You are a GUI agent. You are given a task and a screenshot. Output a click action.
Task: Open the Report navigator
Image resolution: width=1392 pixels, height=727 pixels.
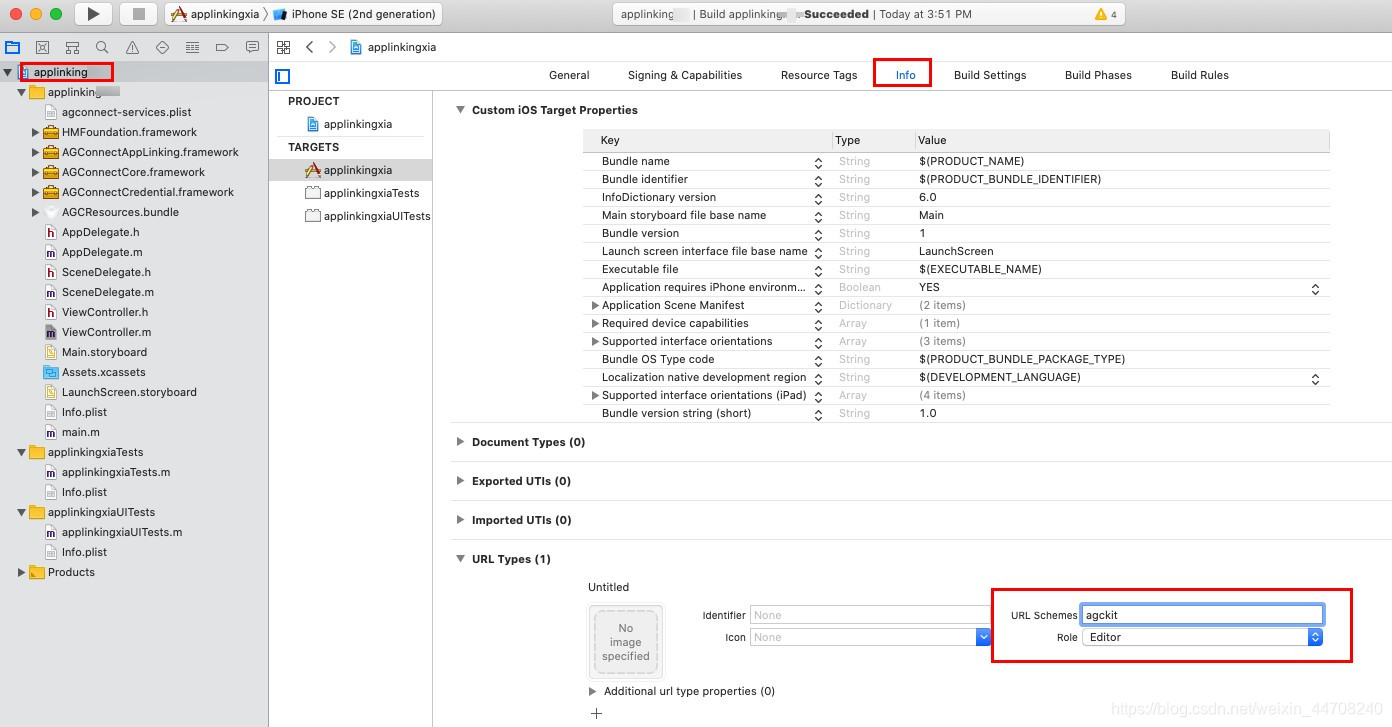coord(252,47)
